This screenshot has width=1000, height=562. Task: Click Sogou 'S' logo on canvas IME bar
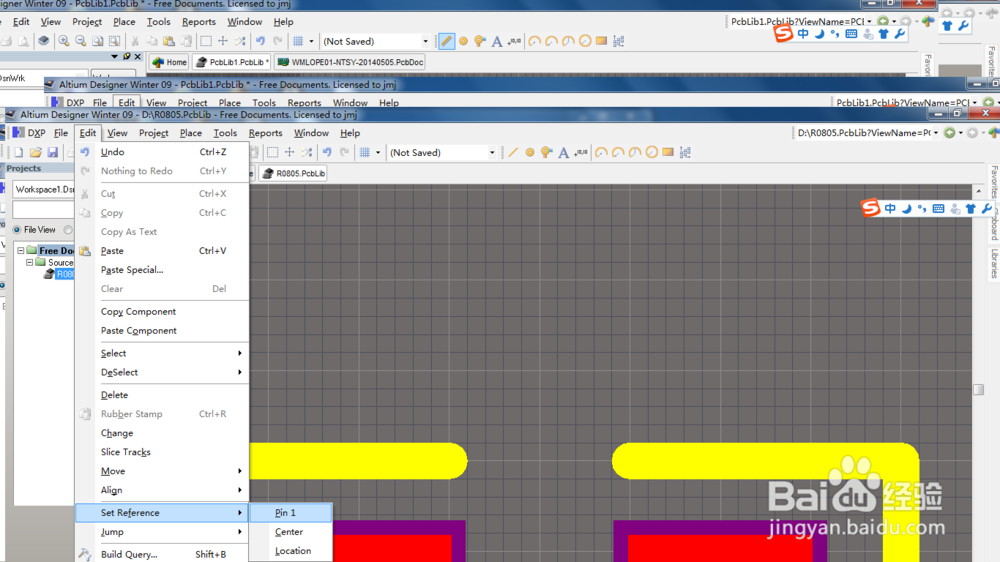871,208
